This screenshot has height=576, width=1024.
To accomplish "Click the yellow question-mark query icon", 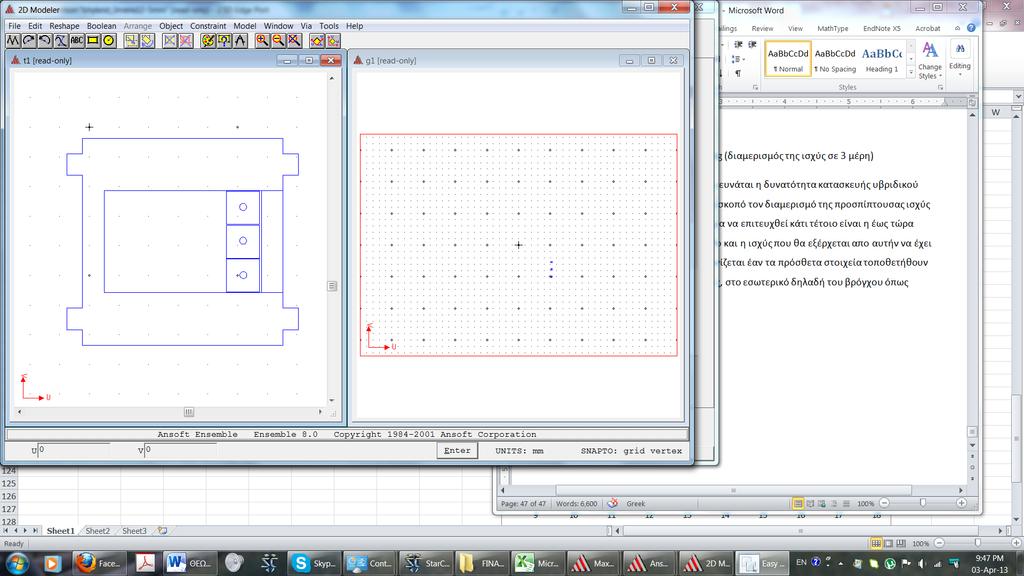I will tap(225, 40).
